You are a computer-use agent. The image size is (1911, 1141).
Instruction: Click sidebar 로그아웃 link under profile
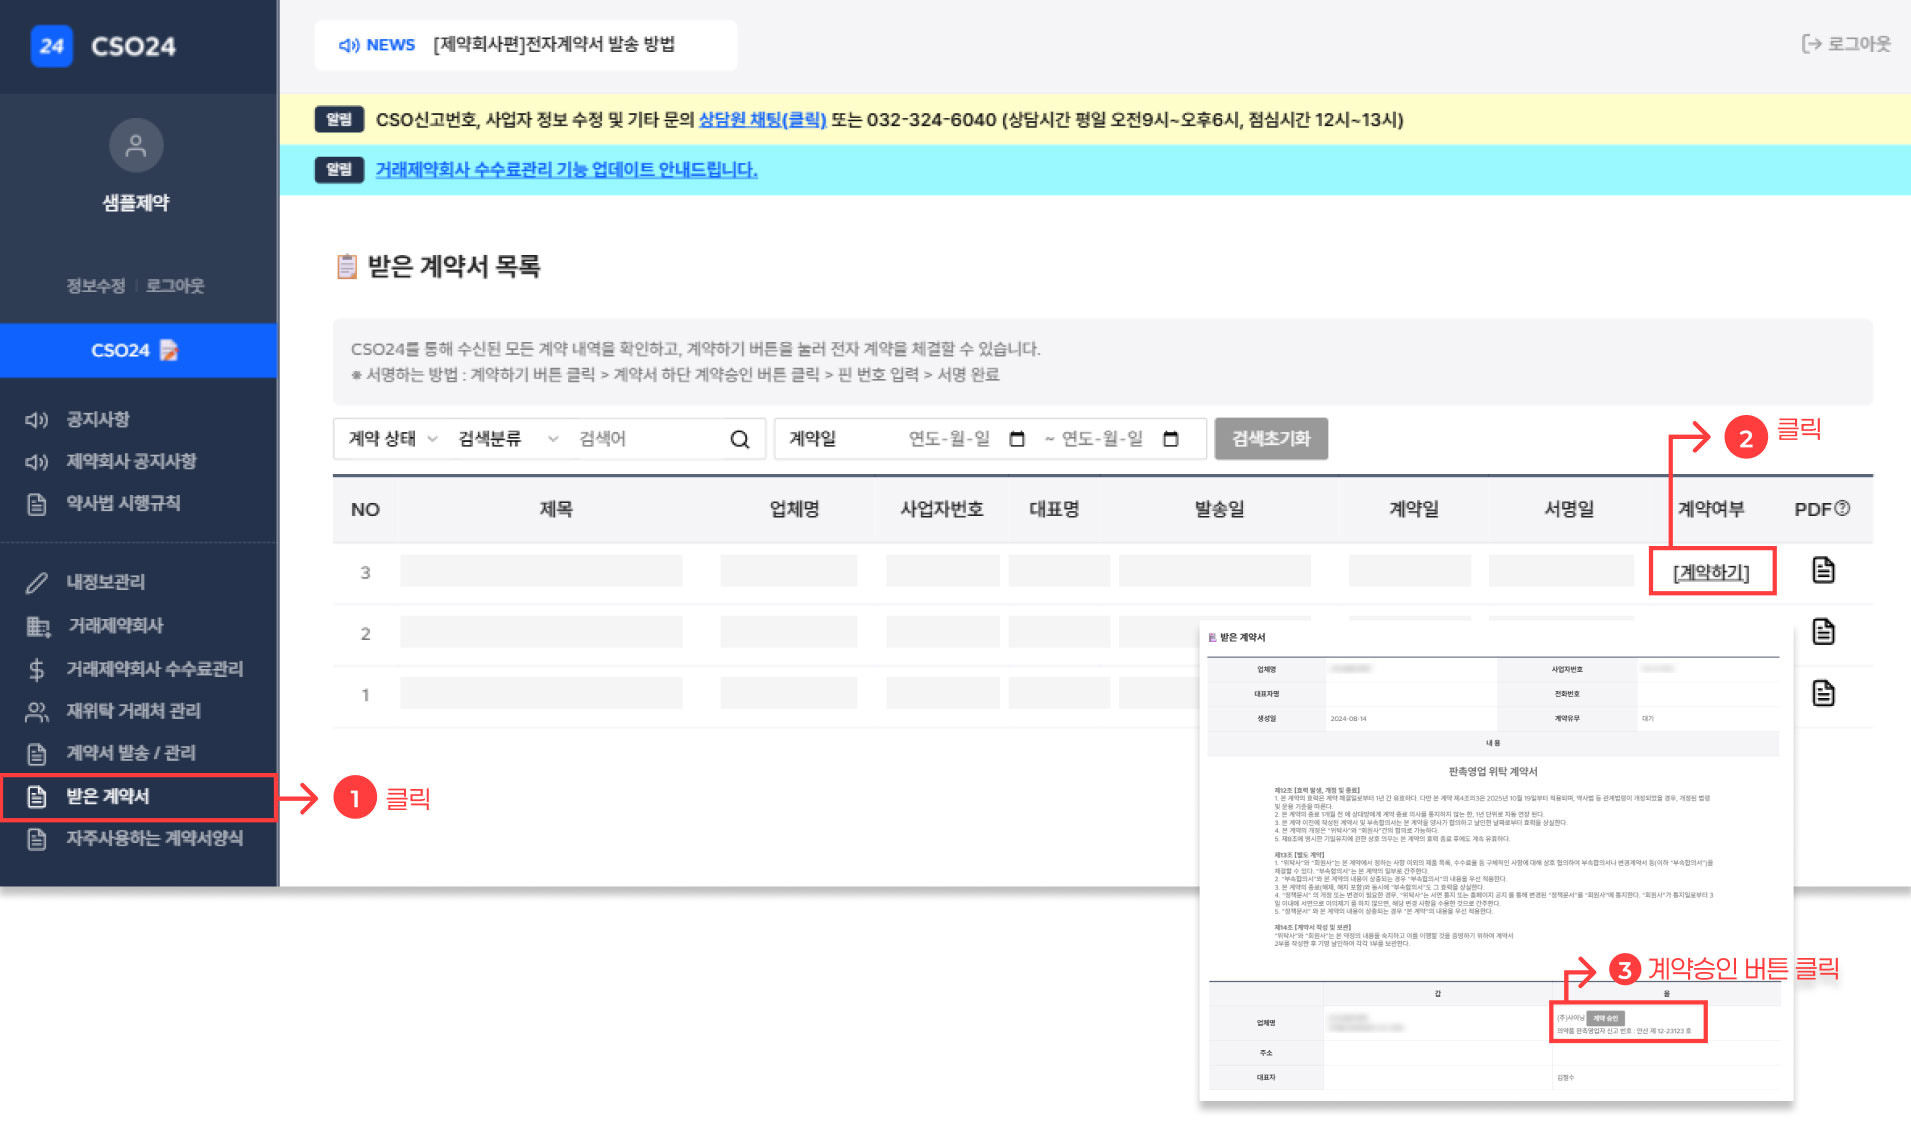coord(175,286)
